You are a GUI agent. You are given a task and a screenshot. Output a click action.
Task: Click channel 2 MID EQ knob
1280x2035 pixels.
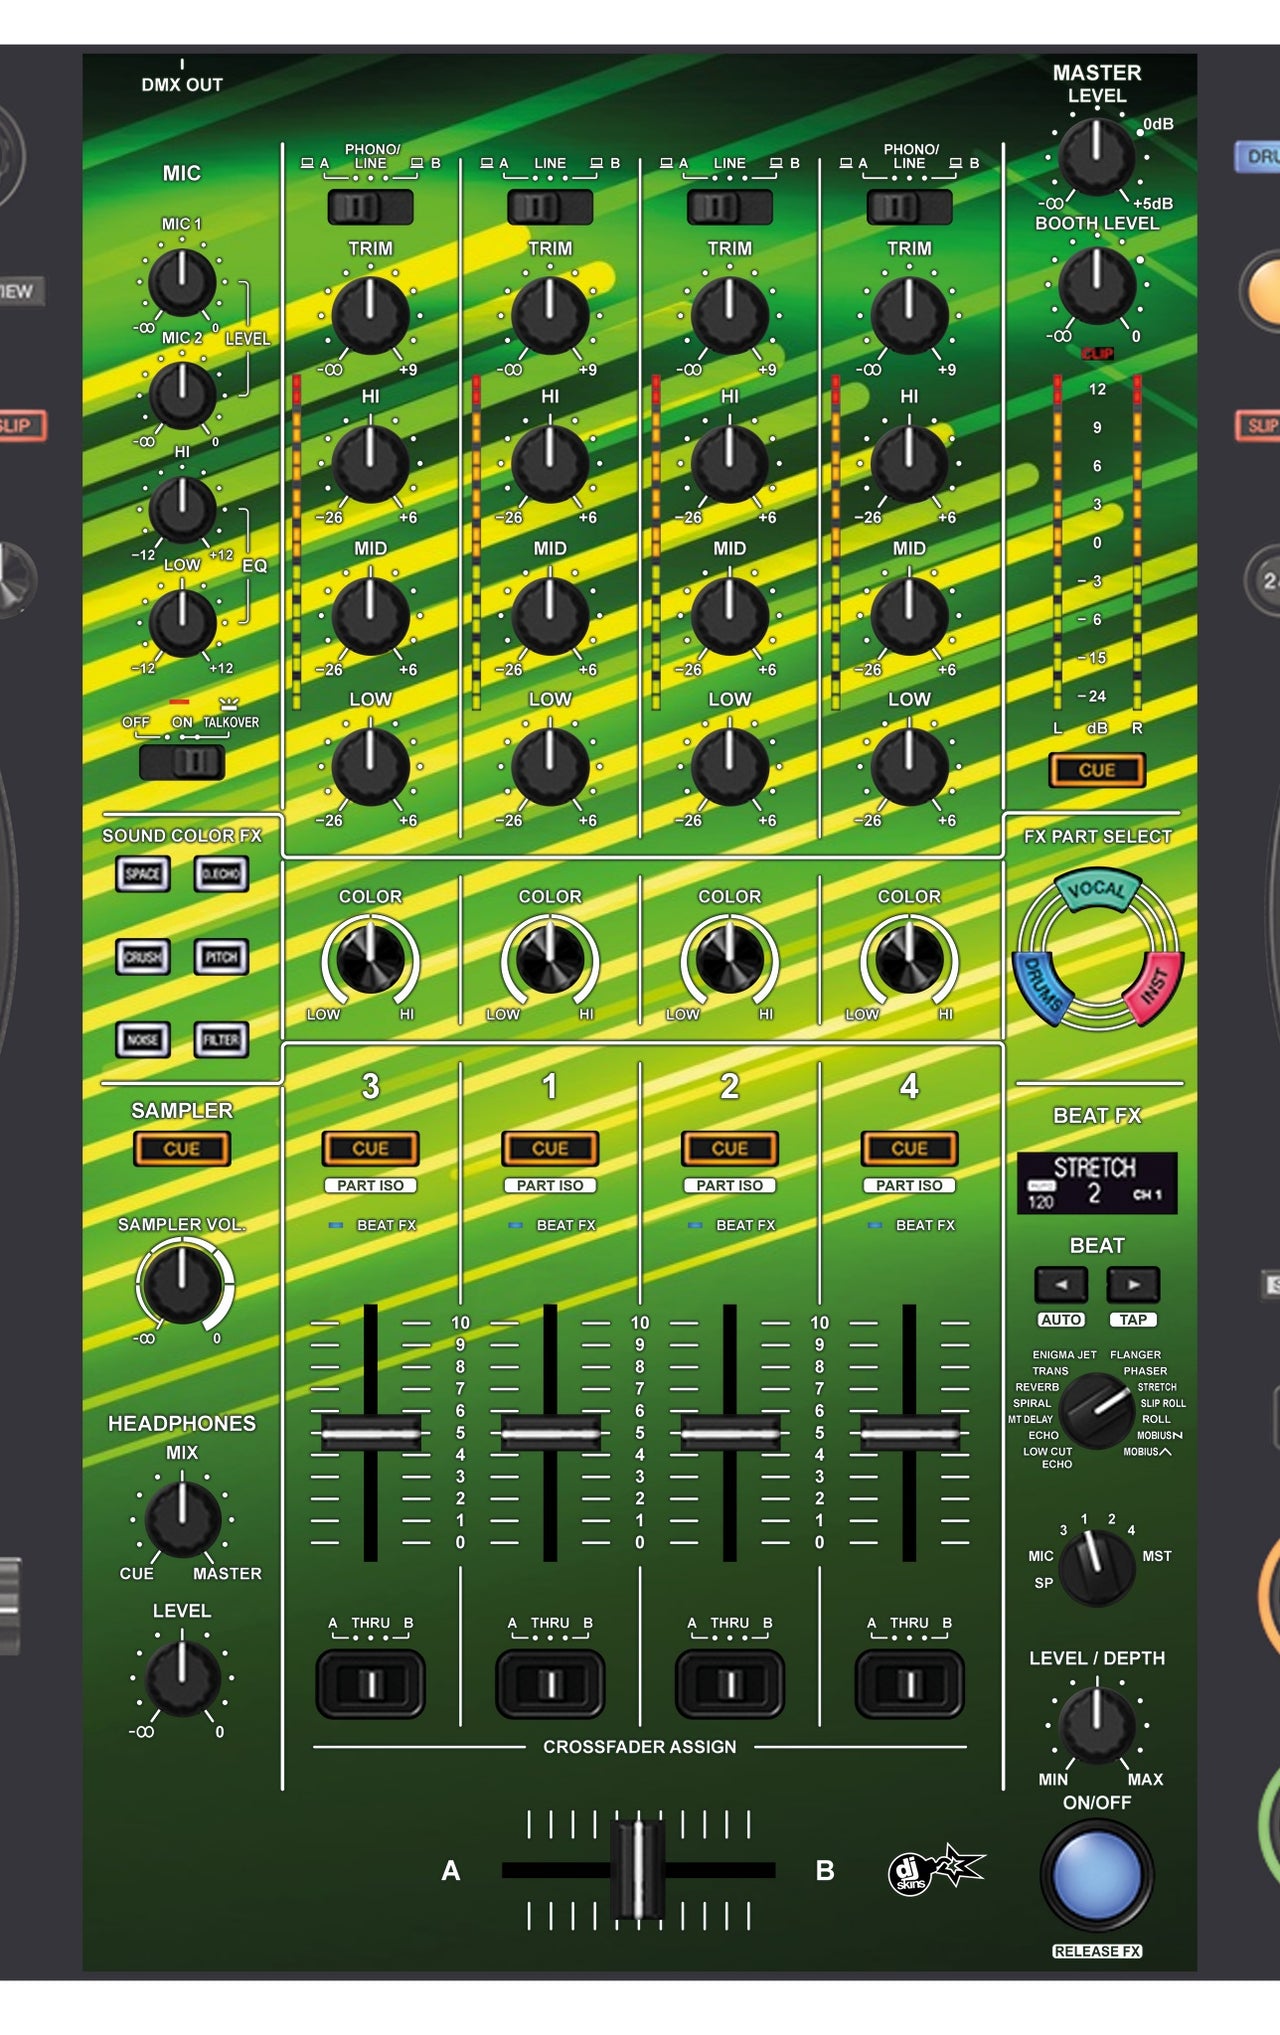730,615
